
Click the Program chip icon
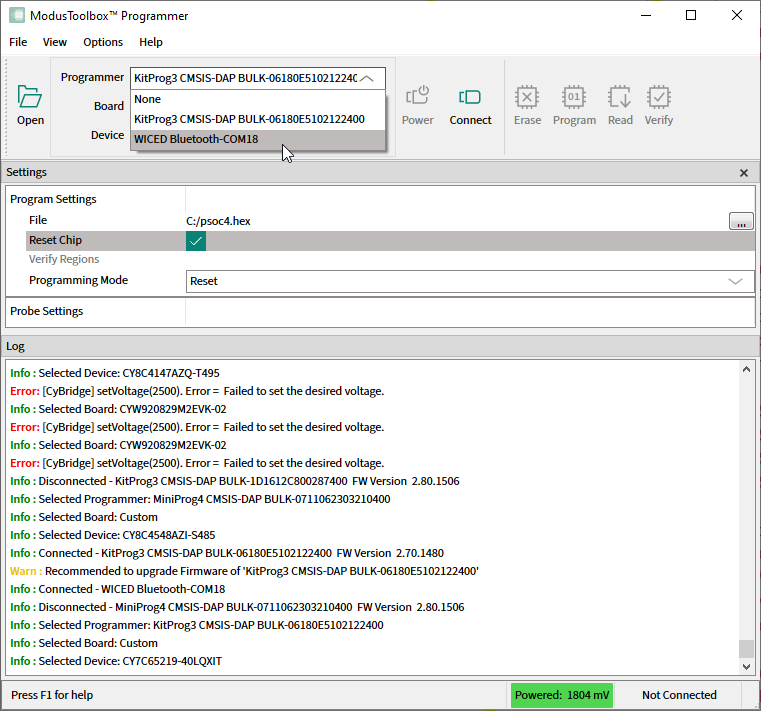click(x=573, y=97)
